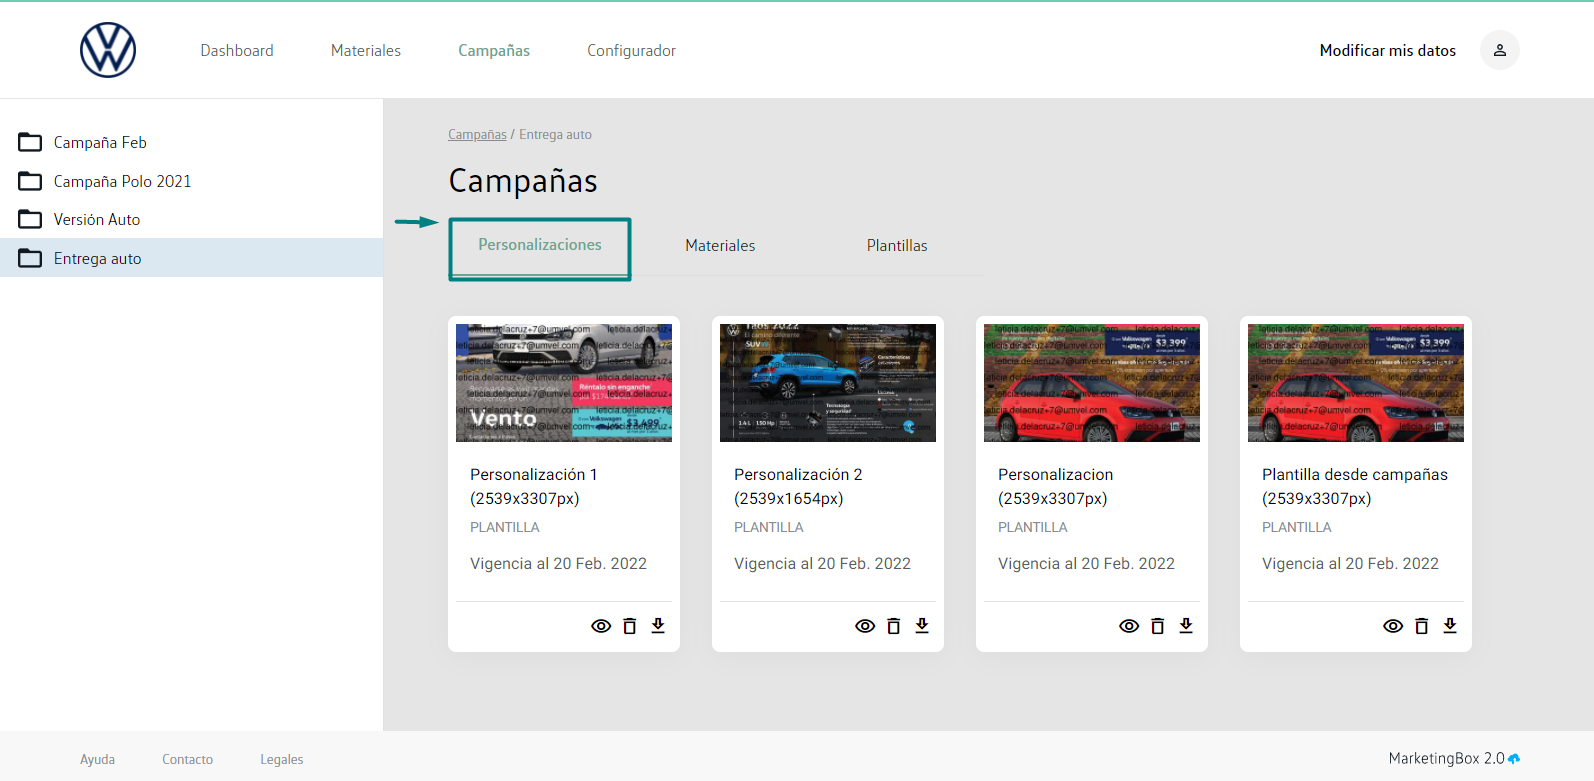Open Campañas in top navigation

tap(494, 50)
